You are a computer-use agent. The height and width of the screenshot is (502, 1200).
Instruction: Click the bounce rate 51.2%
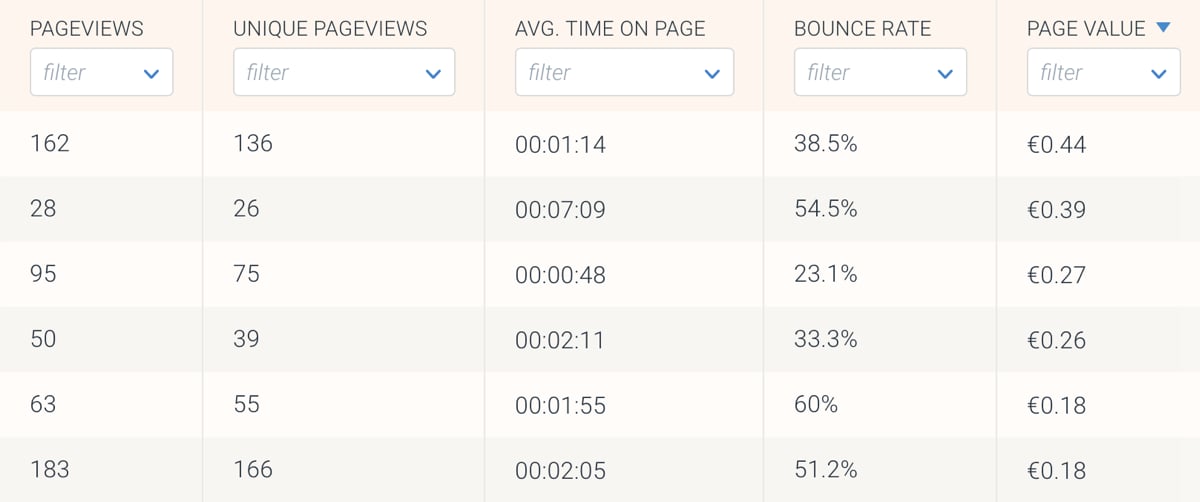(x=825, y=469)
